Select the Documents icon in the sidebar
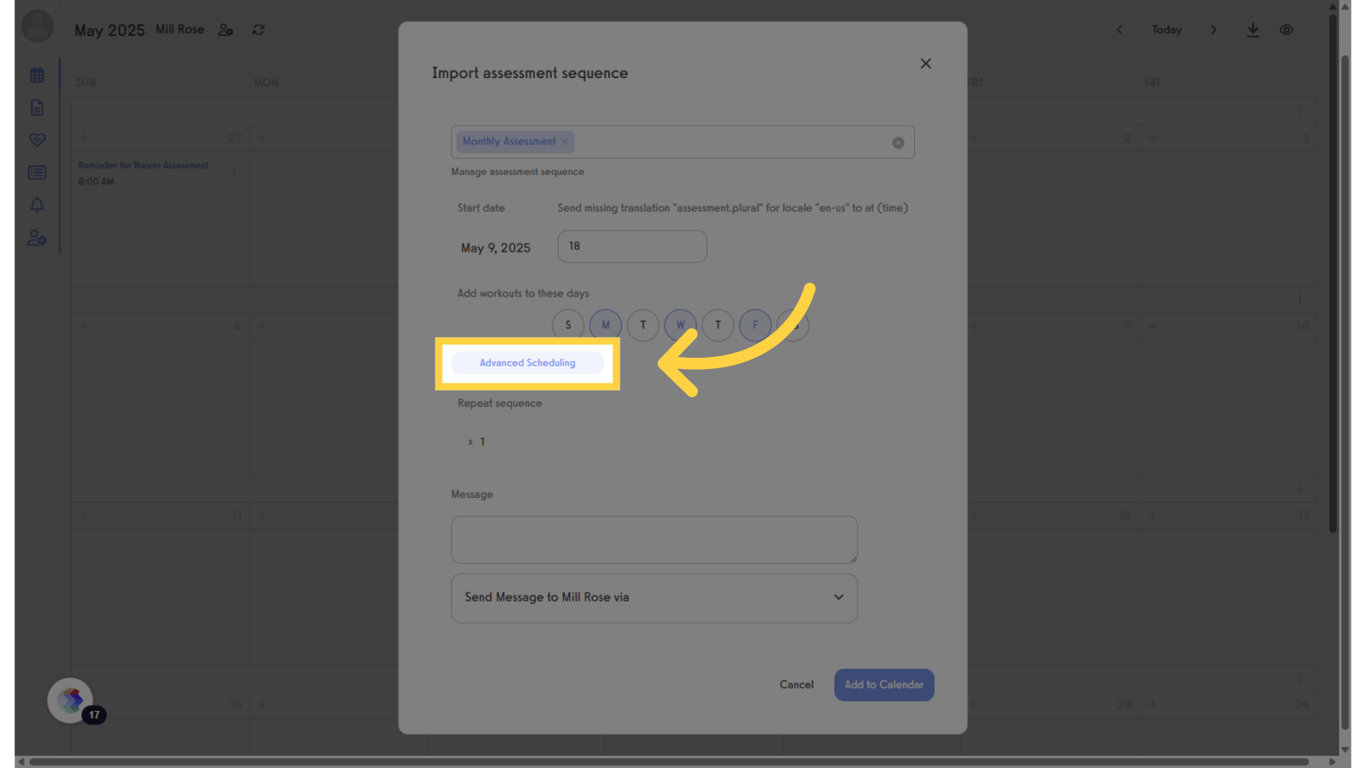 click(x=37, y=107)
